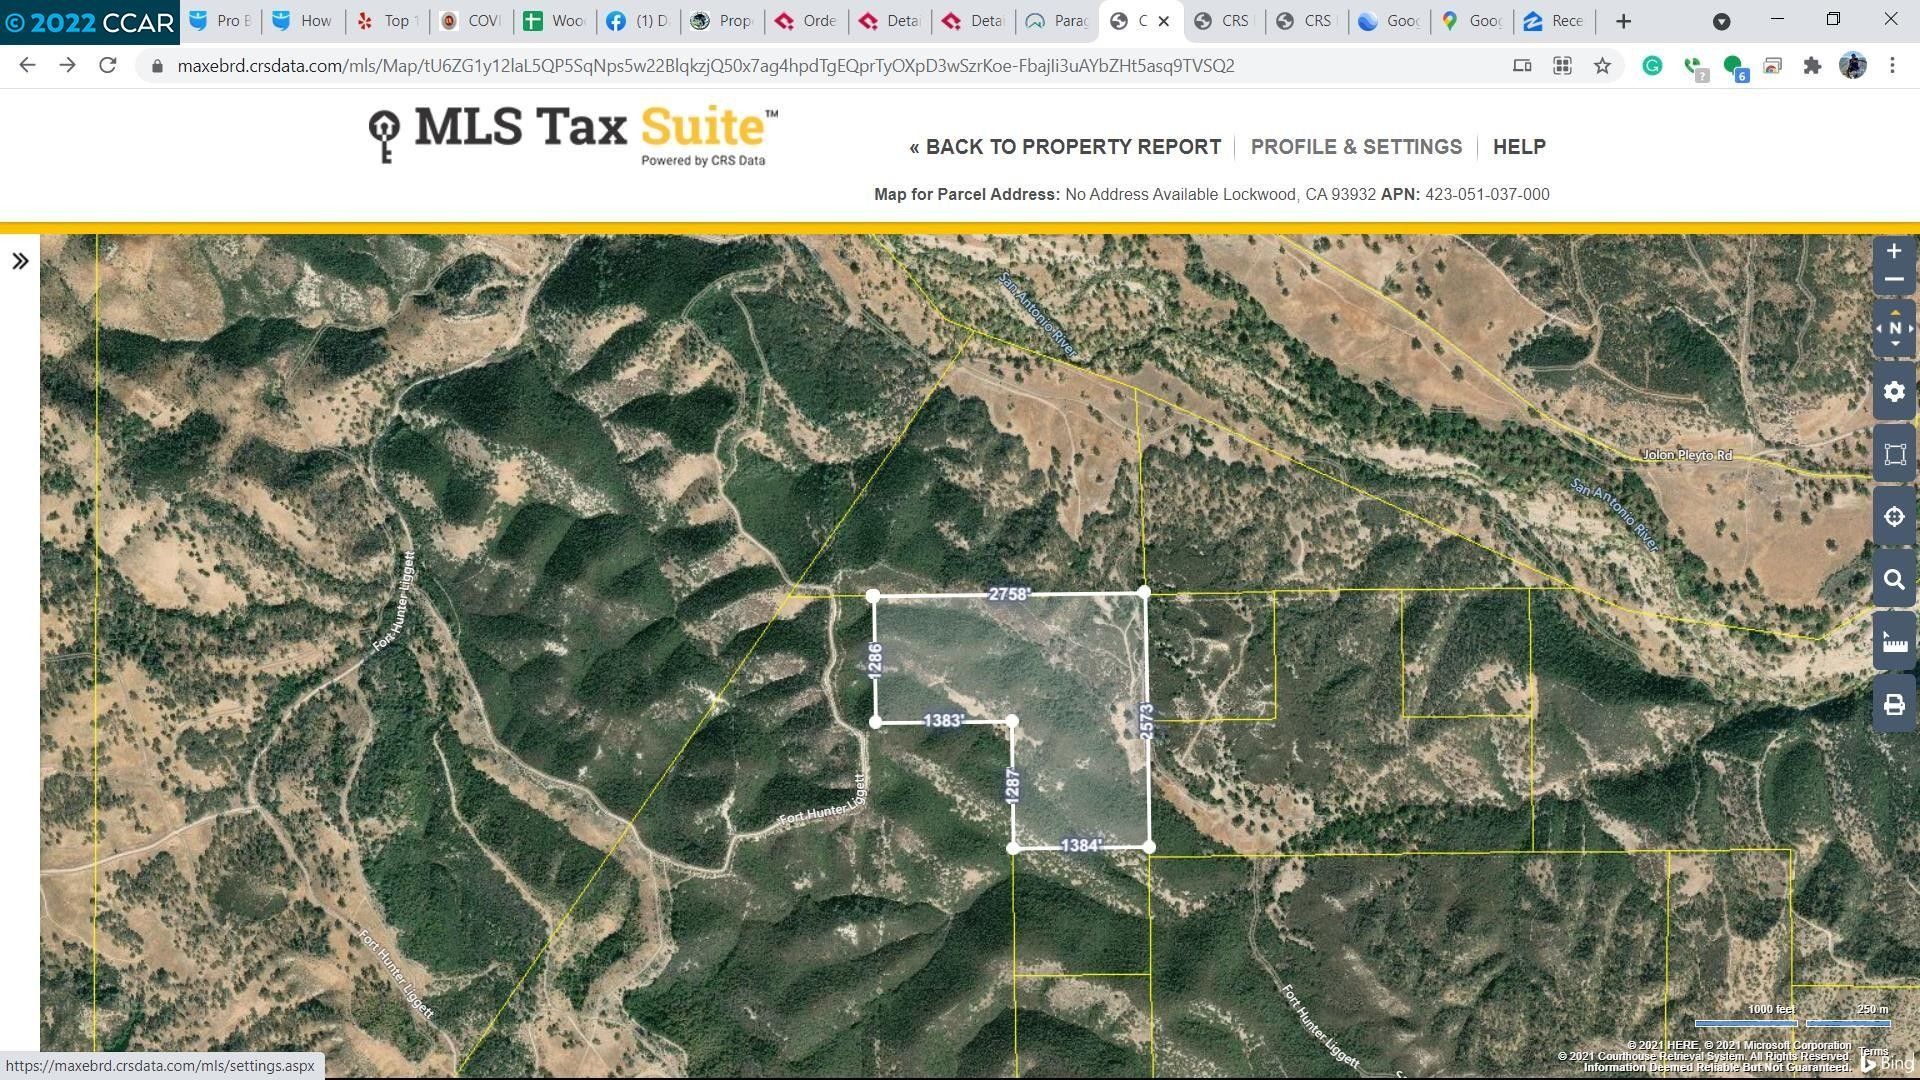Pan the map east using the right compass arrow
1920x1080 pixels.
pyautogui.click(x=1910, y=327)
